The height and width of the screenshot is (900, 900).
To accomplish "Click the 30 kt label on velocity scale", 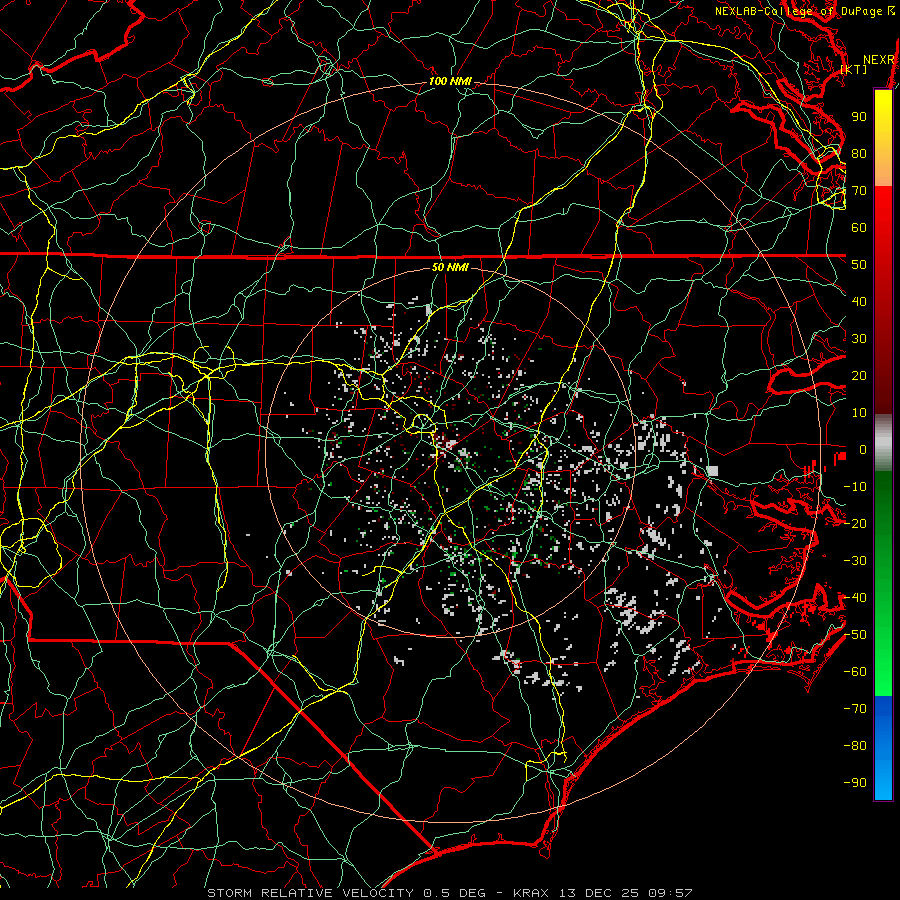I will 859,339.
